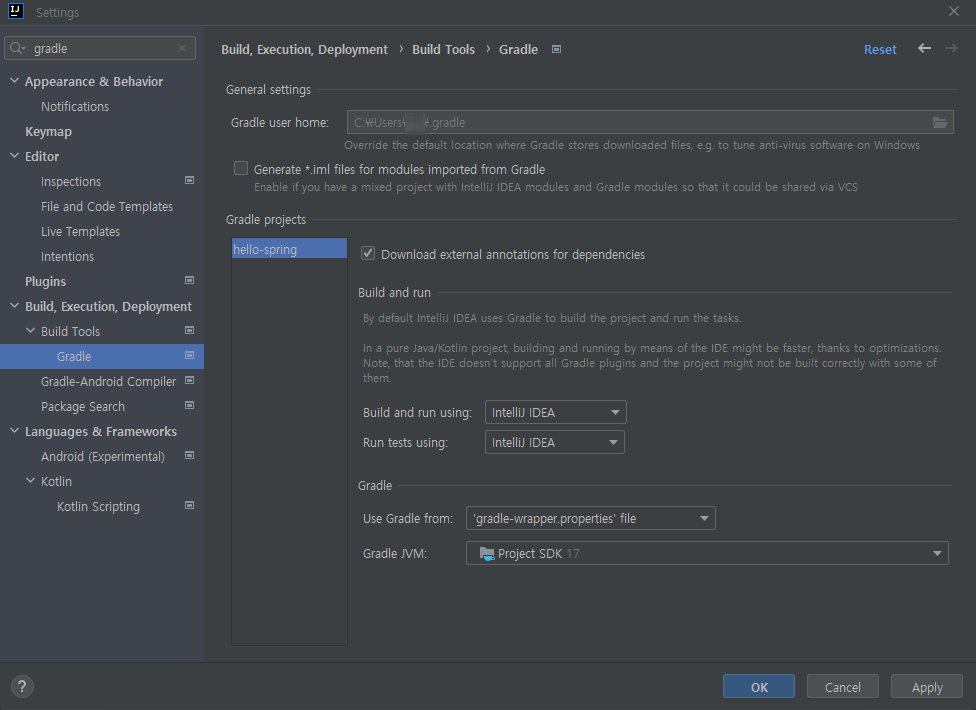This screenshot has width=976, height=710.
Task: Clear the gradle search text
Action: coord(182,49)
